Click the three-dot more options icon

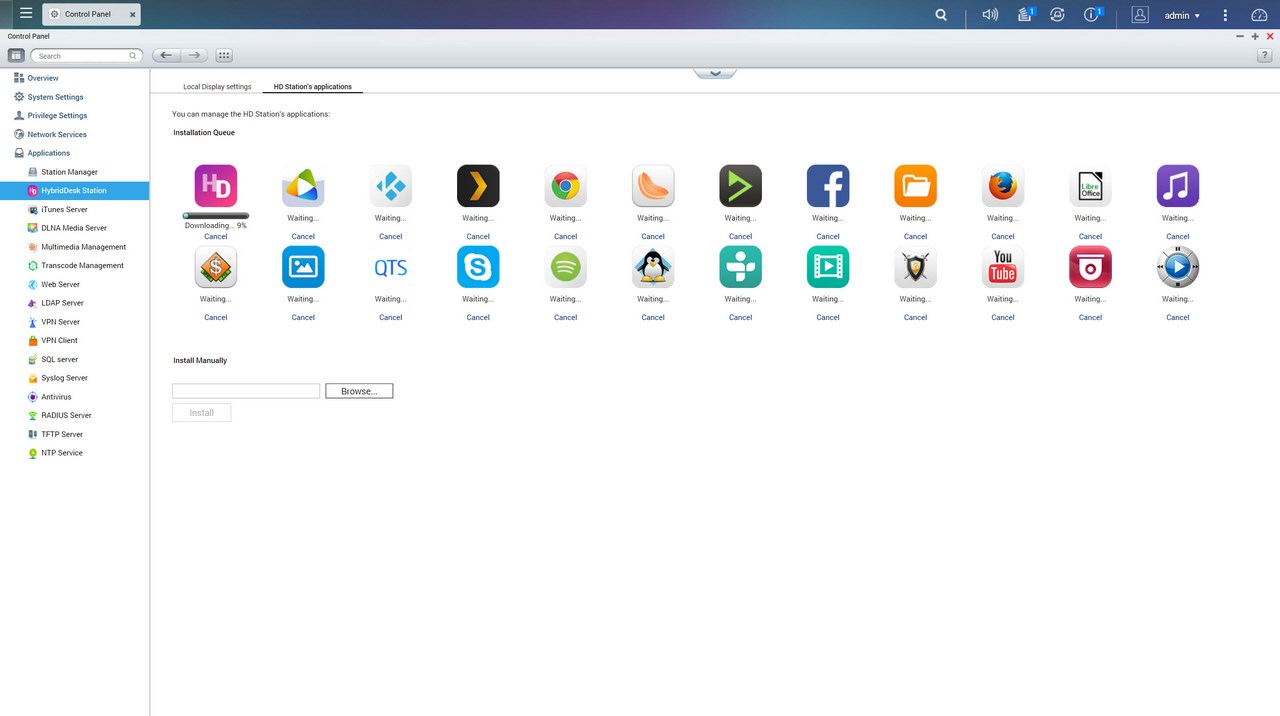click(1226, 15)
